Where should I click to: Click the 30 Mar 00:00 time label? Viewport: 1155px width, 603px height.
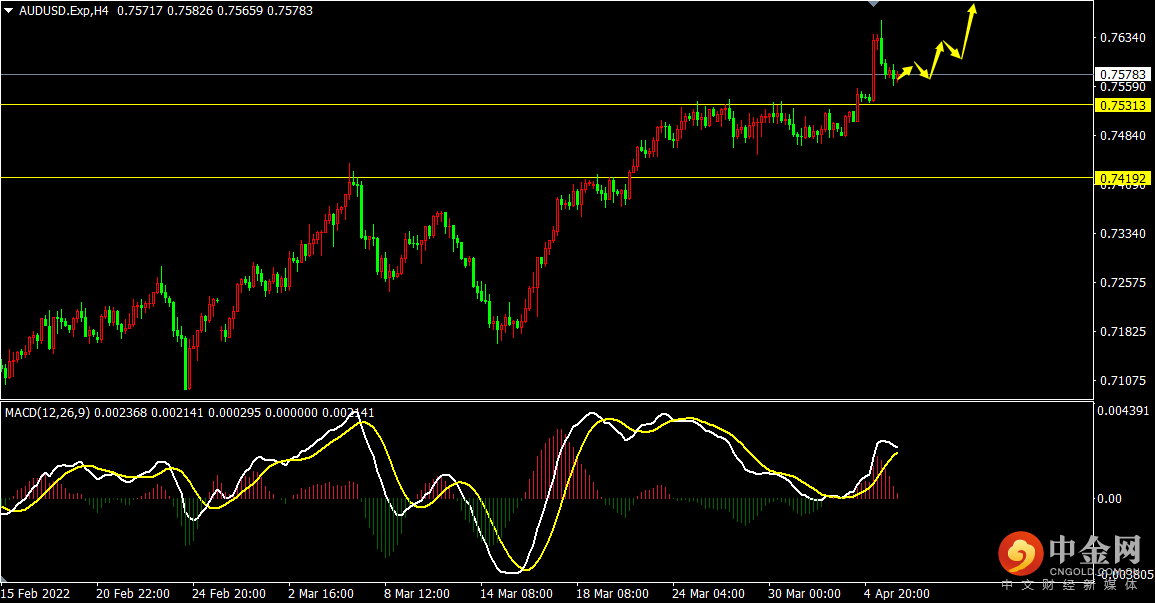click(804, 593)
